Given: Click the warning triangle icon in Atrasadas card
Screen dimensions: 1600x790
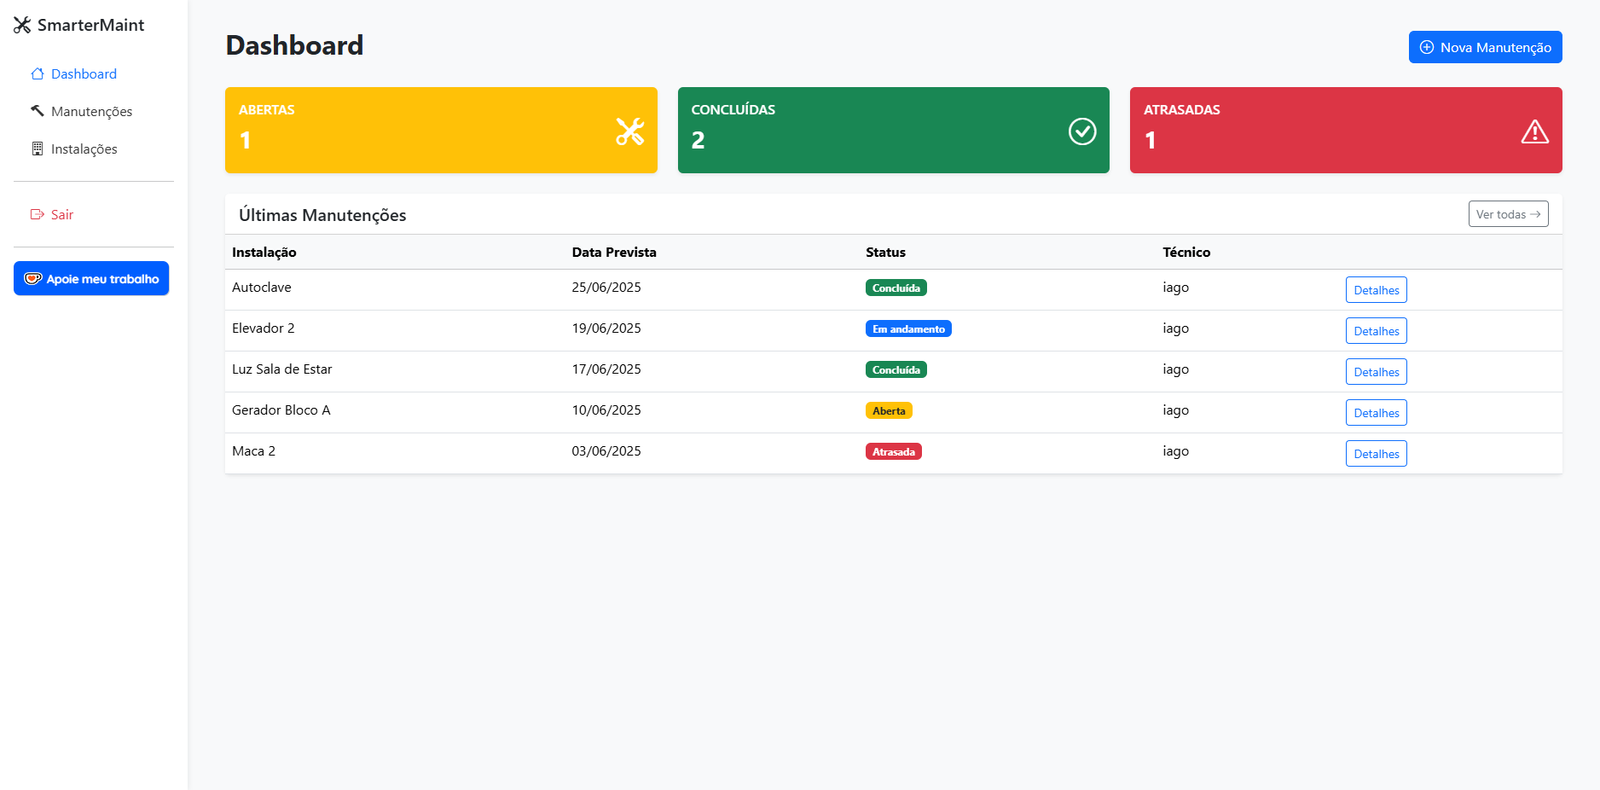Looking at the screenshot, I should click(x=1534, y=132).
